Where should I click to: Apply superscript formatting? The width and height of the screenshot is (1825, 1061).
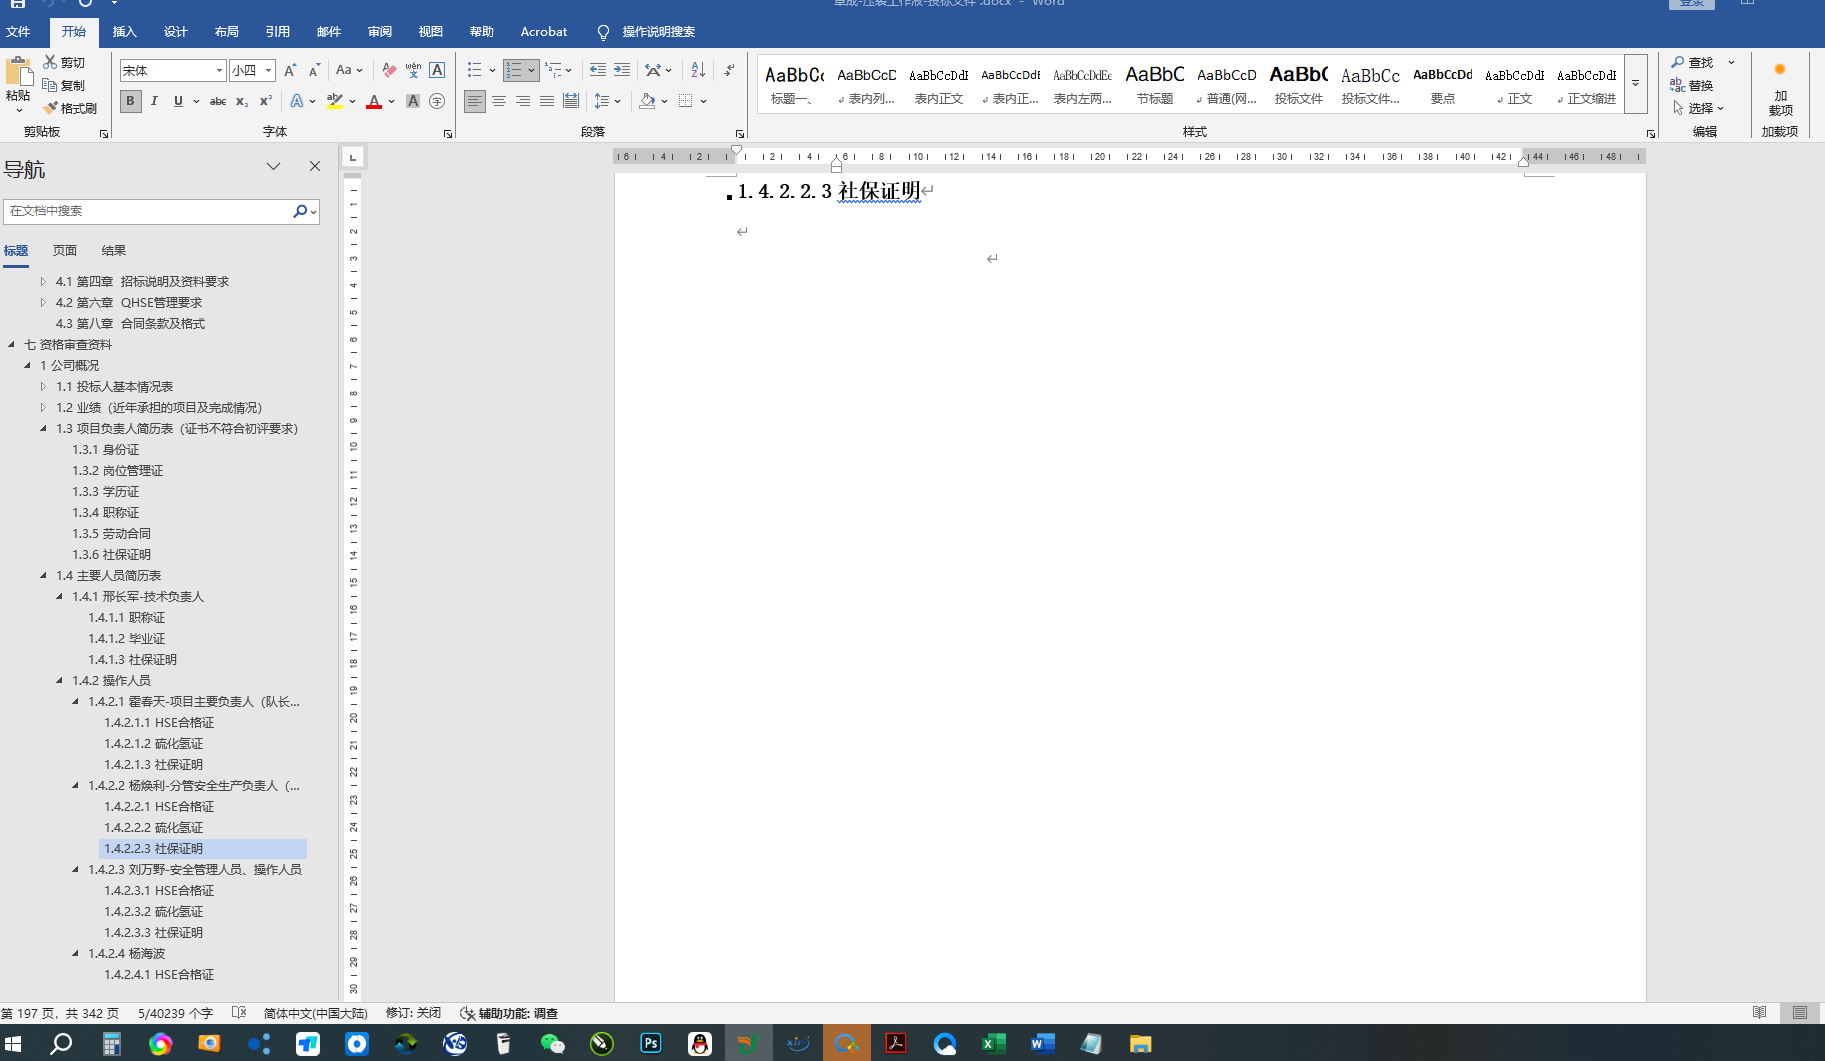[x=266, y=101]
